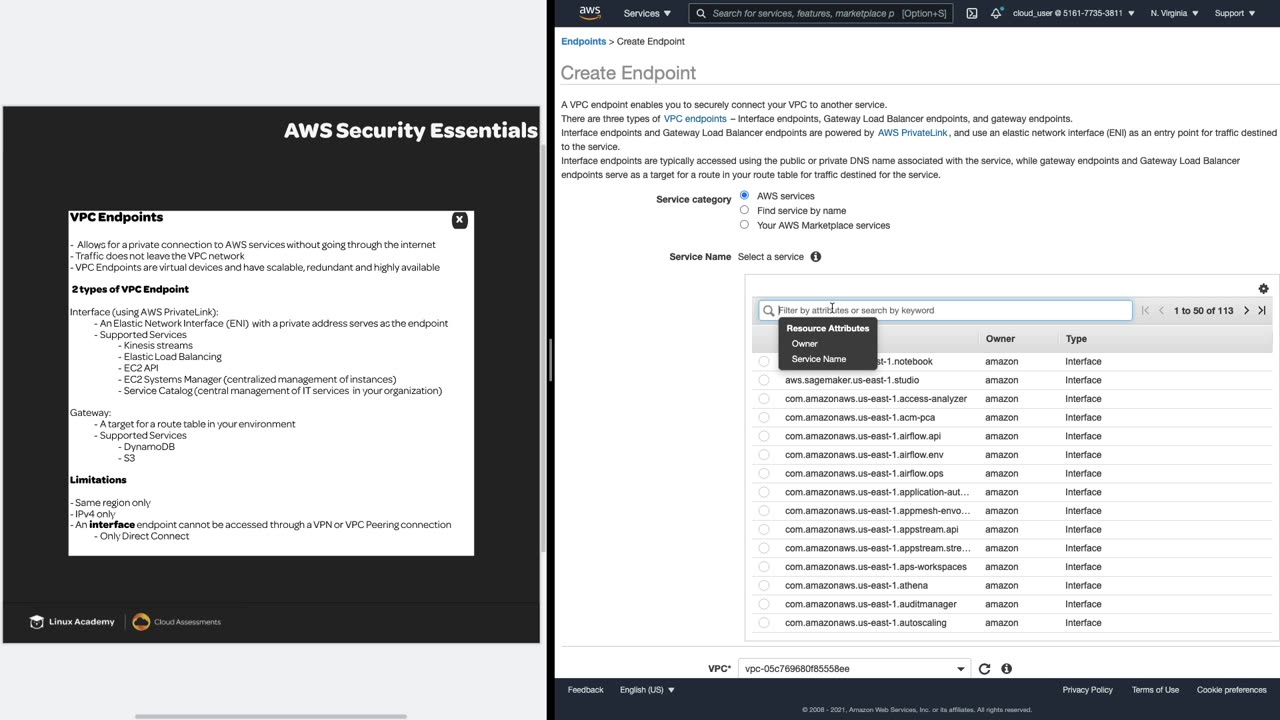Choose Your AWS Marketplace services option
Screen dimensions: 1280x720
[x=744, y=224]
